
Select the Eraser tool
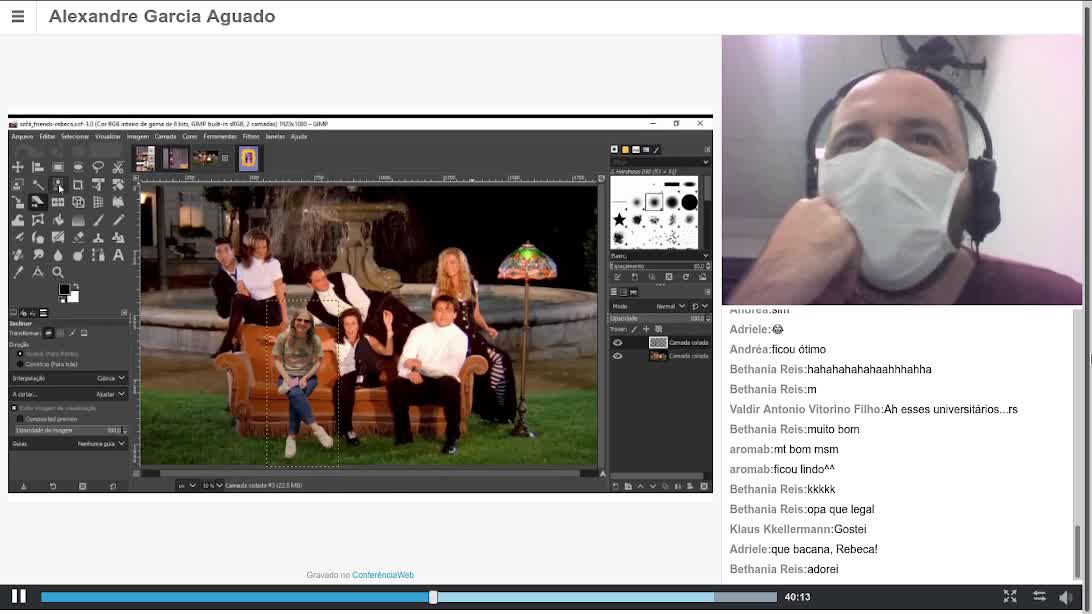pyautogui.click(x=78, y=237)
